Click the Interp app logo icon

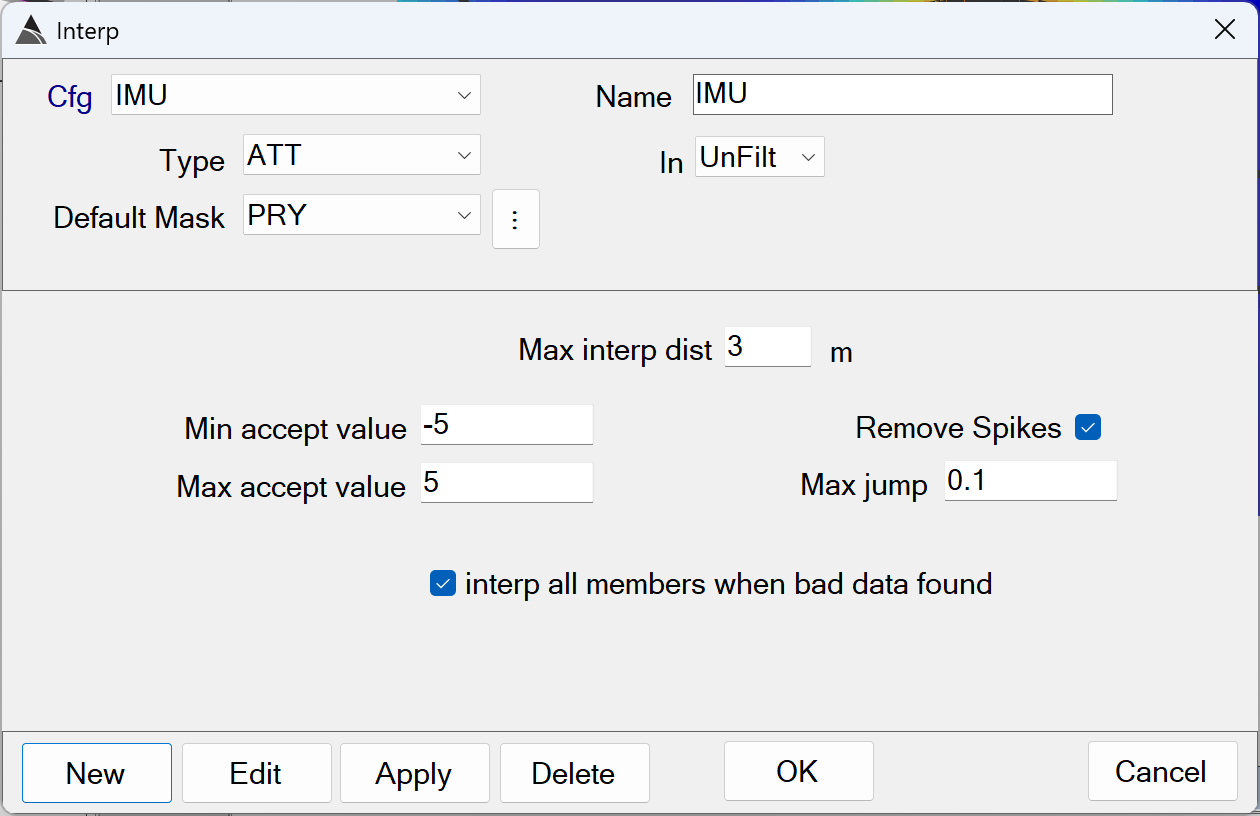[x=31, y=31]
